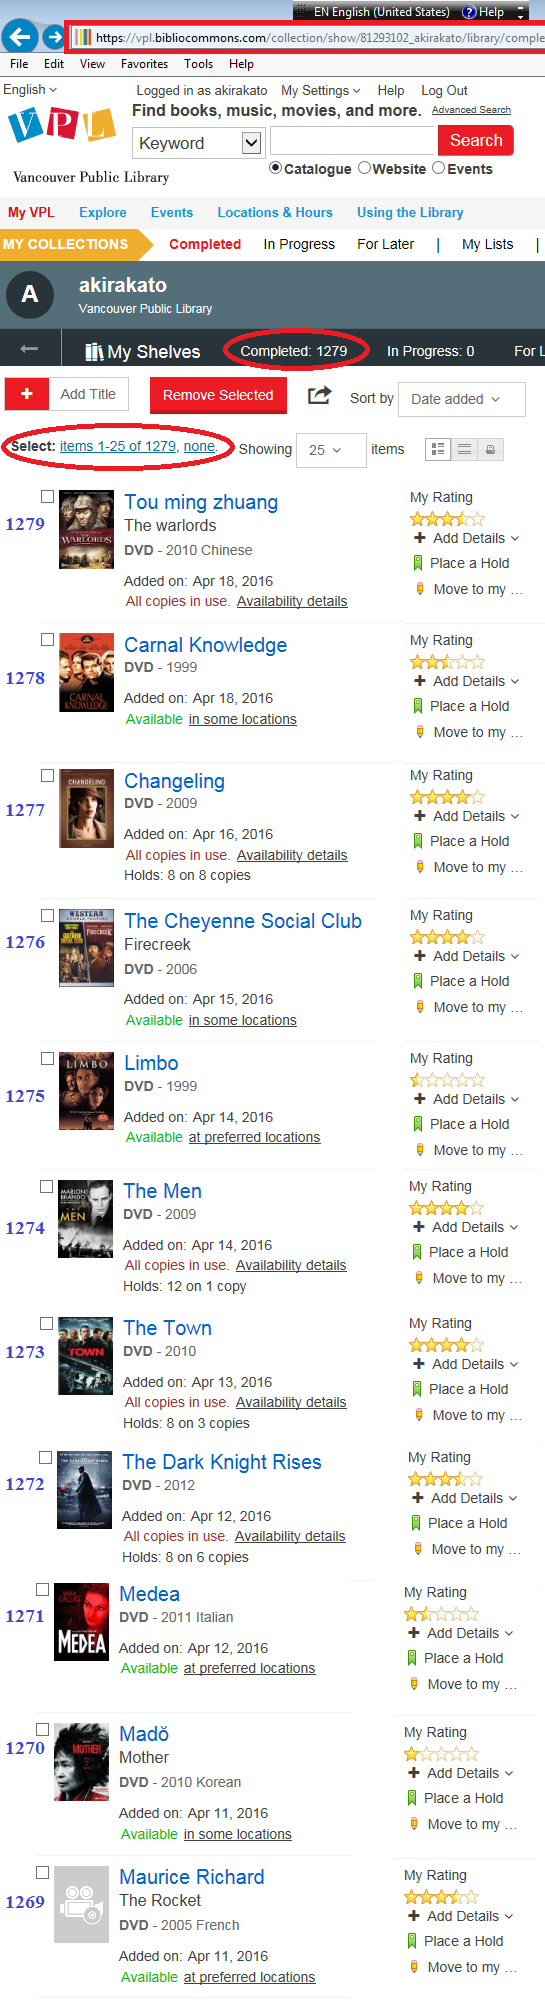Viewport: 545px width, 2000px height.
Task: Set star rating for Changeling
Action: pos(447,797)
